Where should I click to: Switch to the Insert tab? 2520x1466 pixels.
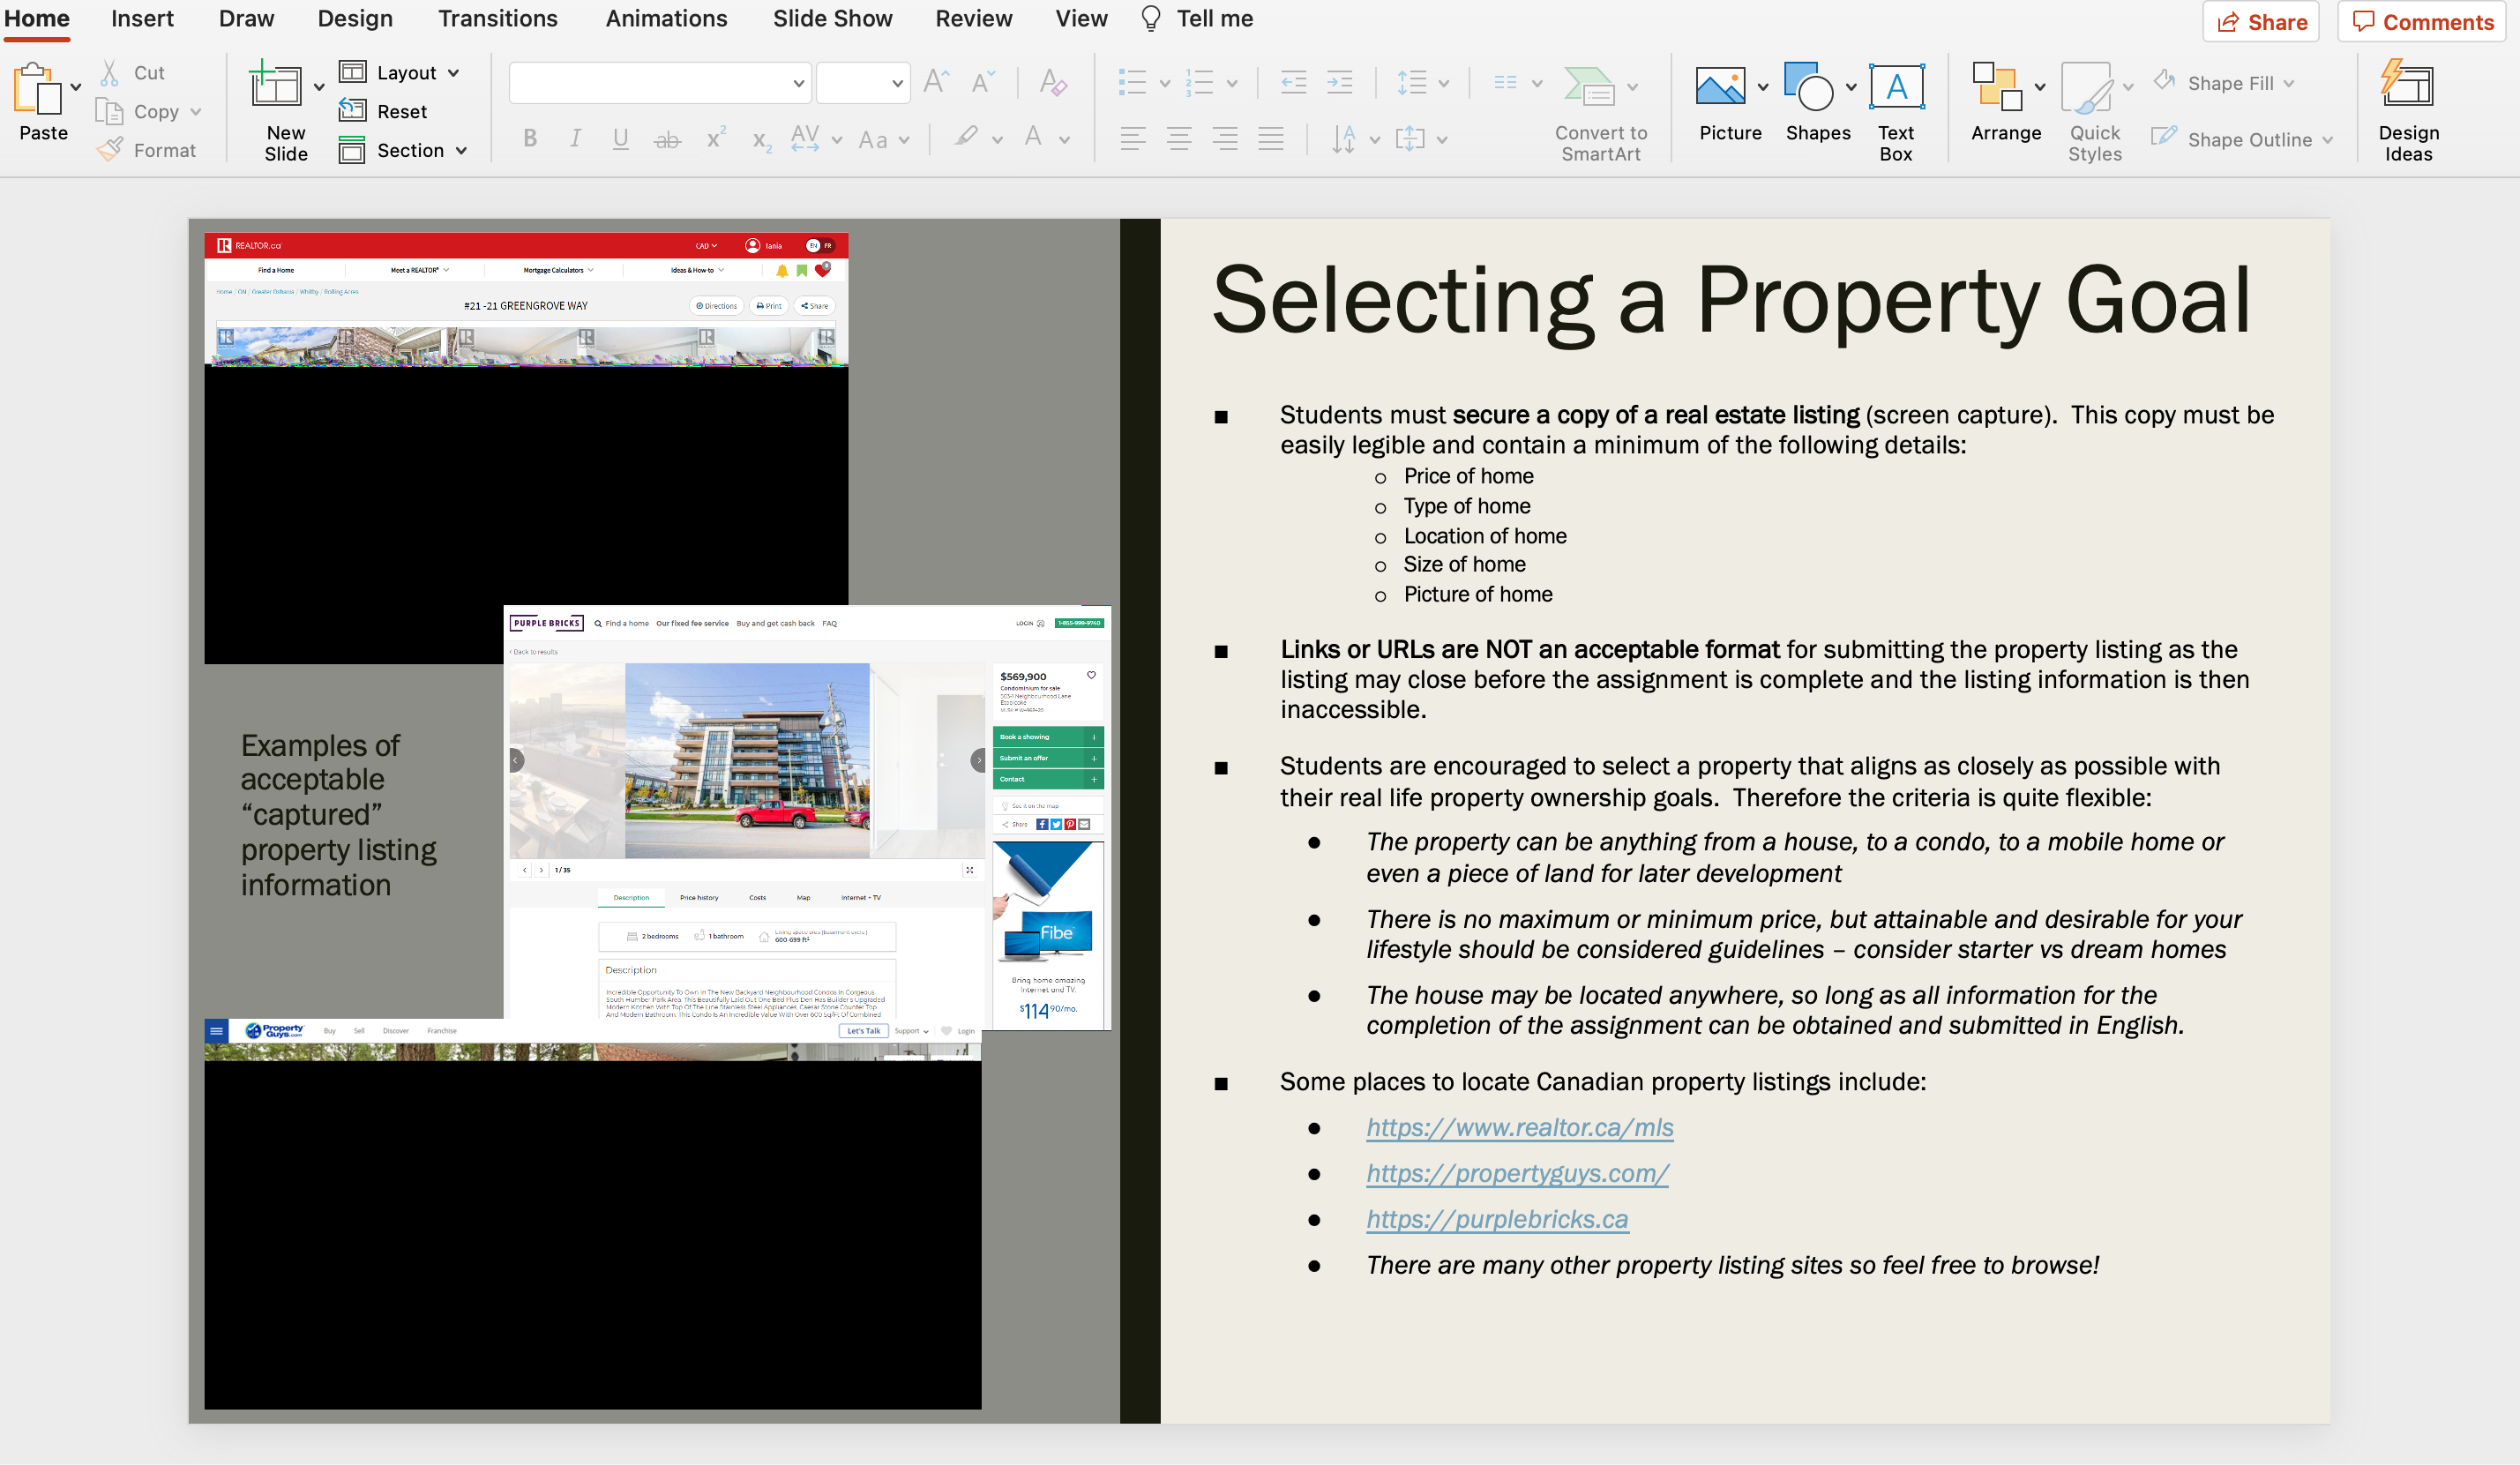coord(142,18)
